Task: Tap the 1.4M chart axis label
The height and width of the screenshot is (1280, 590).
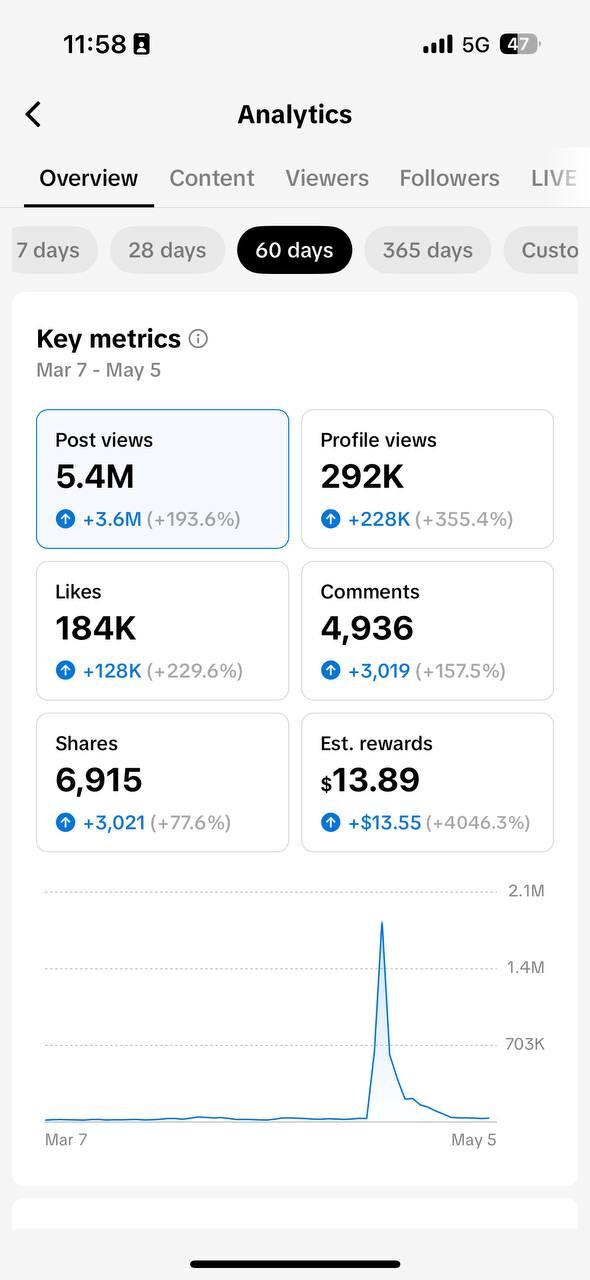Action: [x=526, y=967]
